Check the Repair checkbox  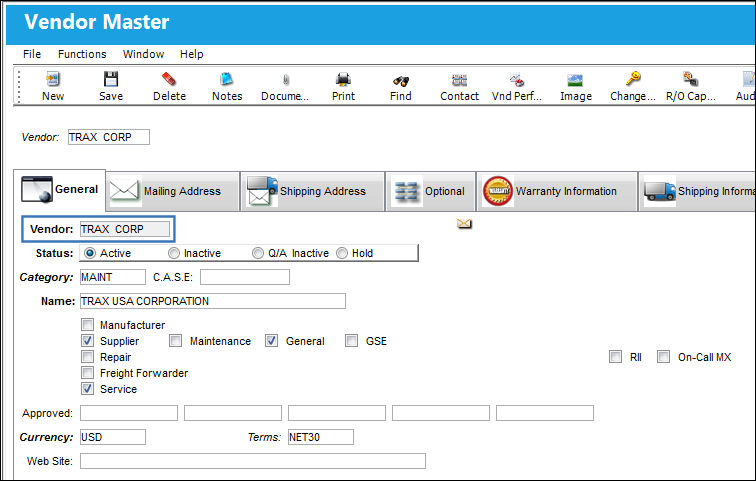(87, 357)
